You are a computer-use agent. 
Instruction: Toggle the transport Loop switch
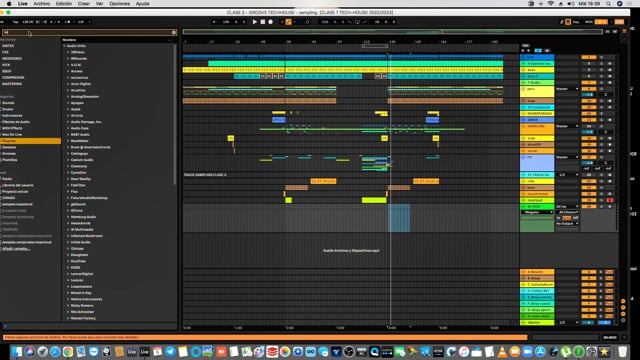[357, 22]
